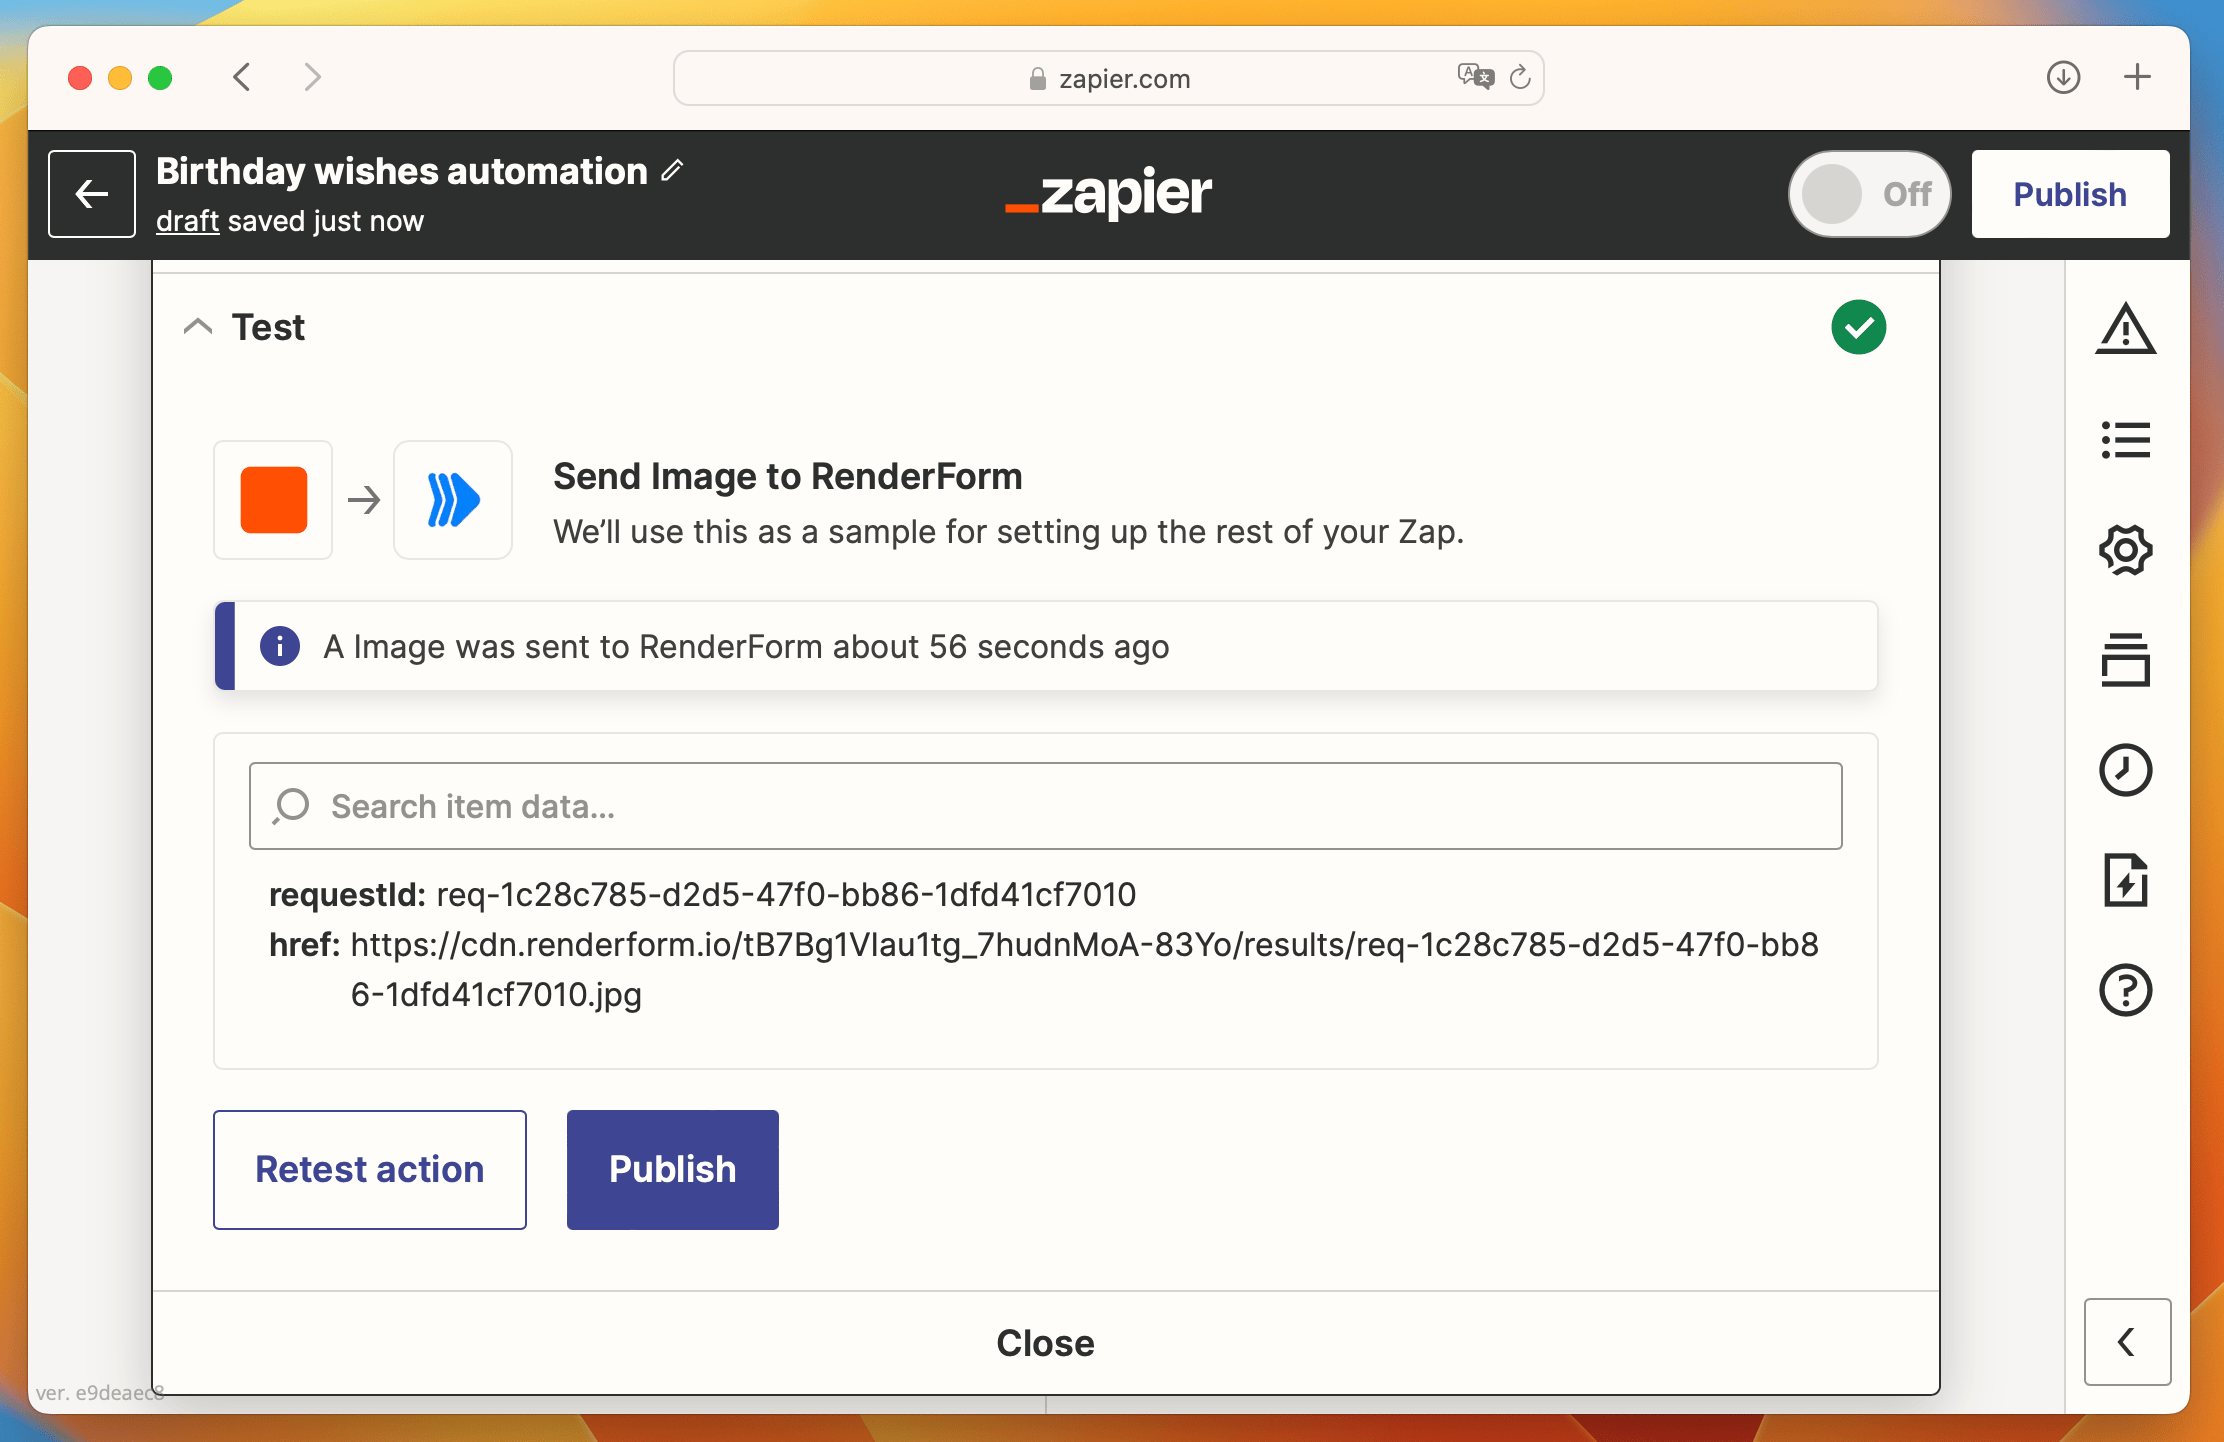Select the href URL value

click(1084, 969)
